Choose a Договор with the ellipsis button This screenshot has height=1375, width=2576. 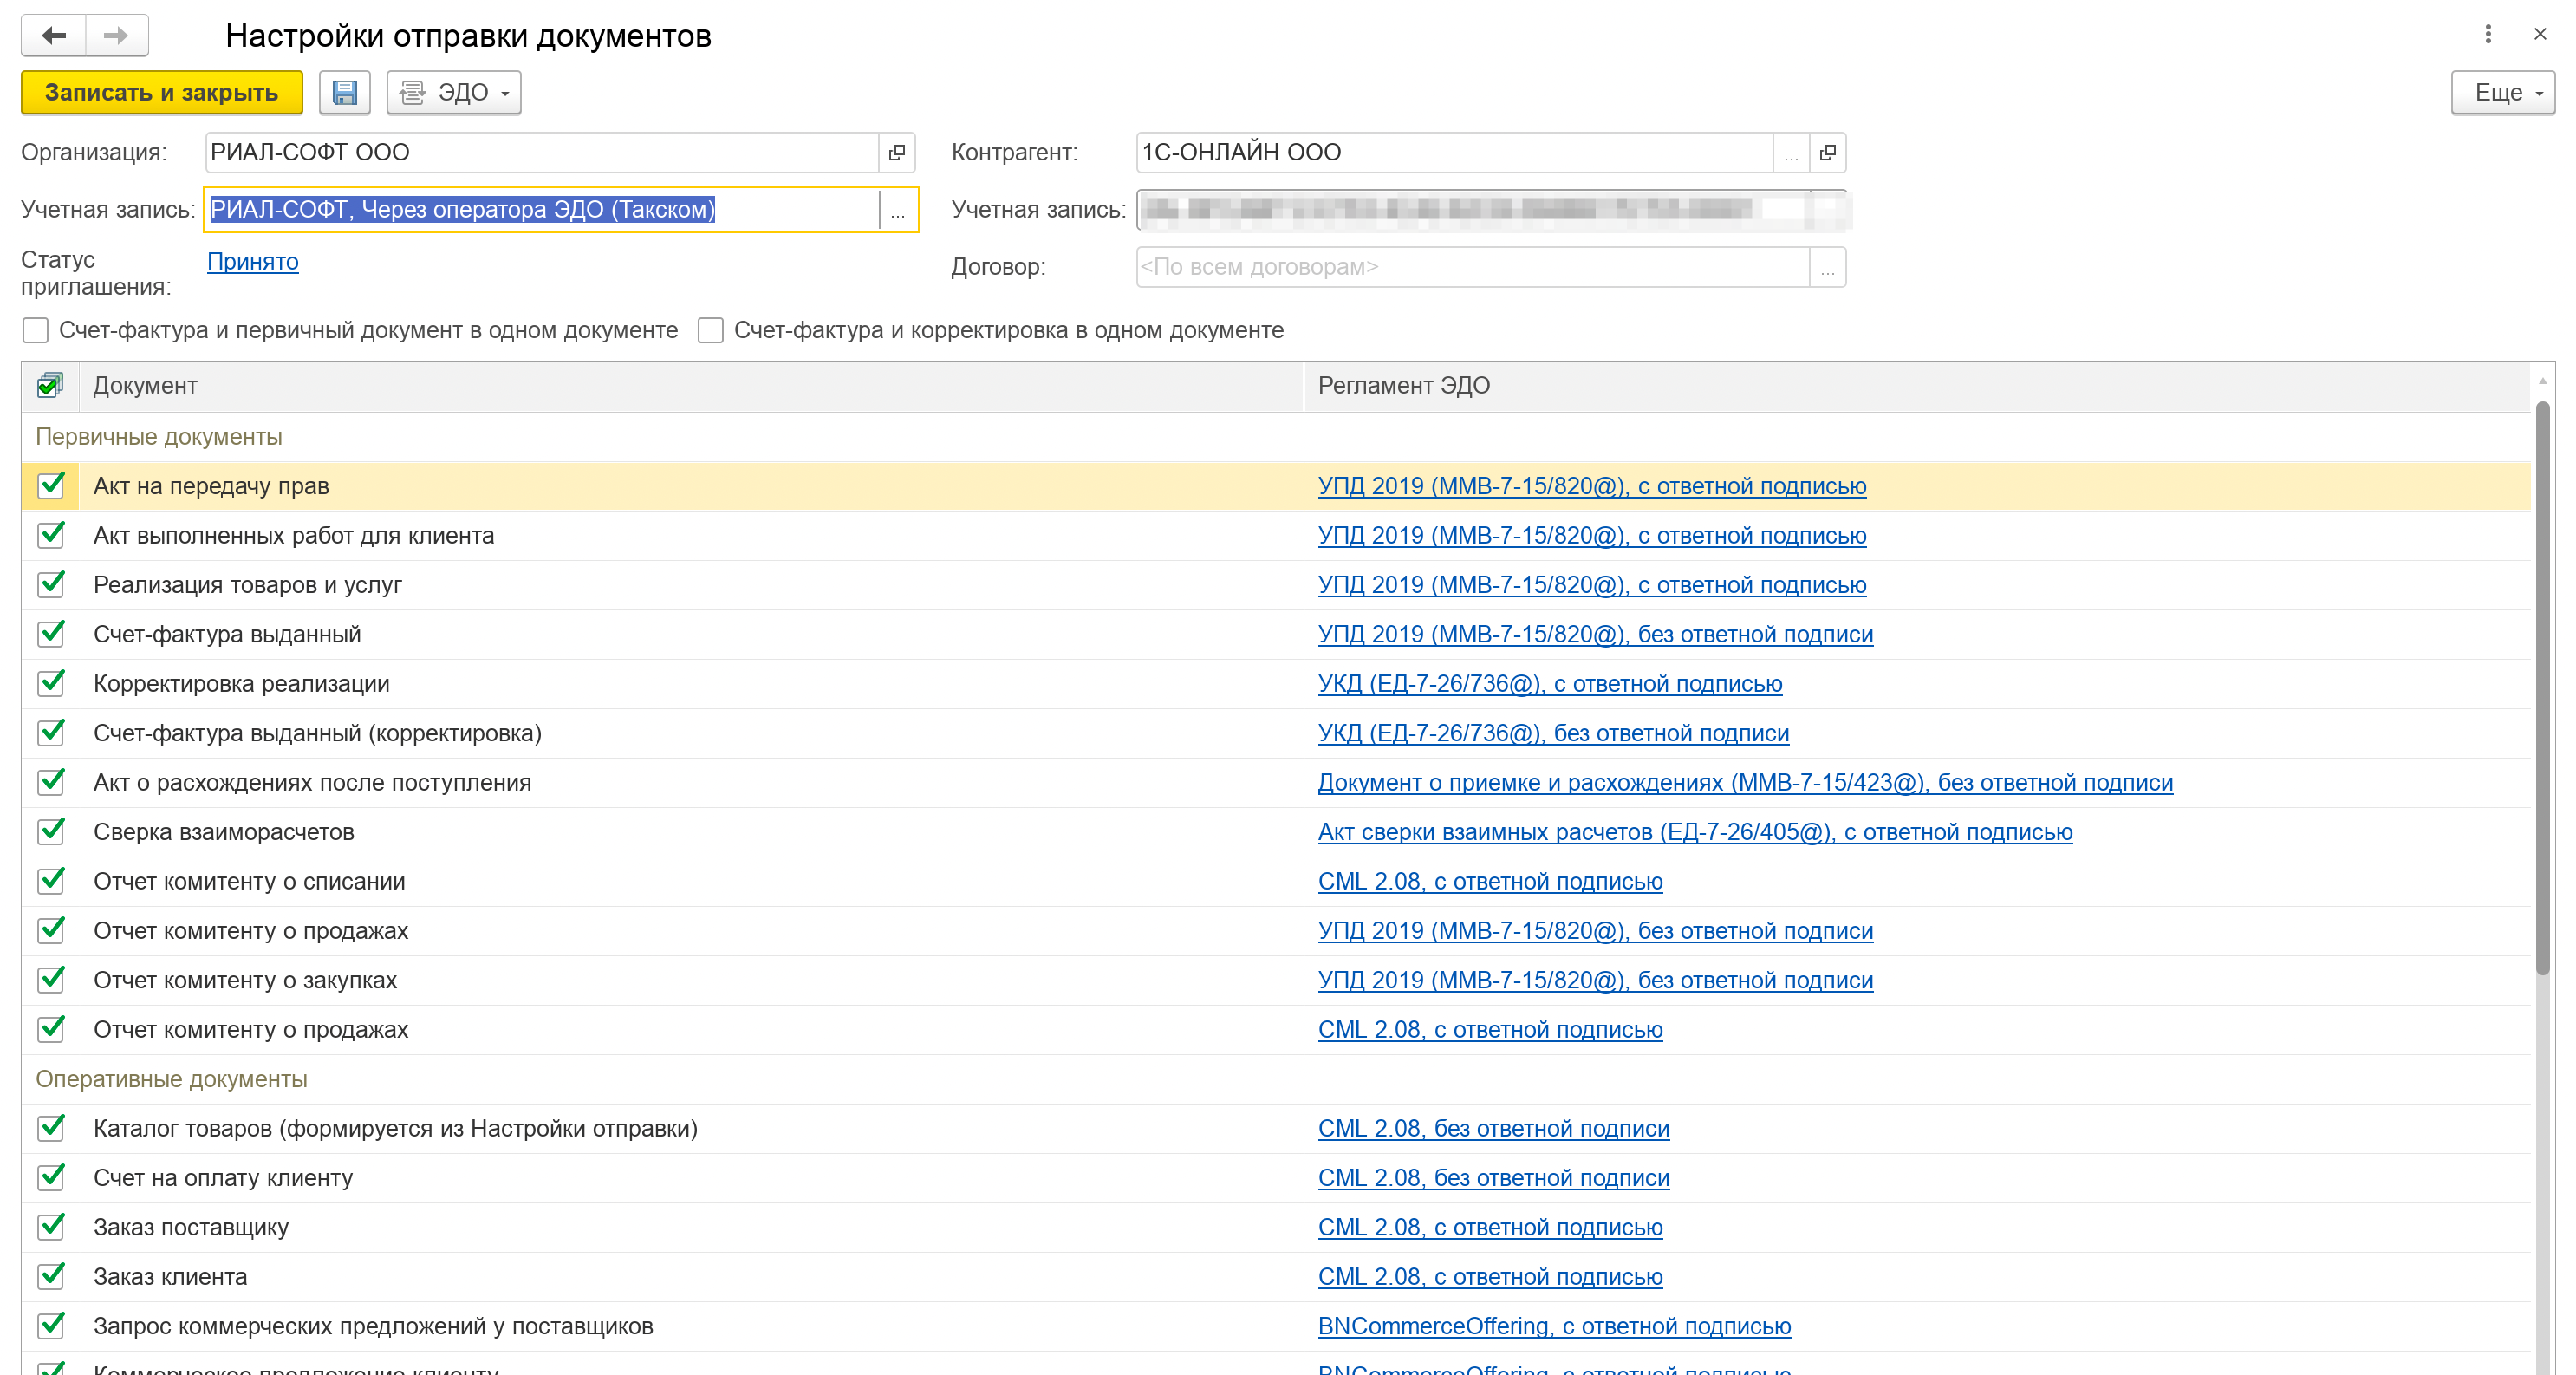1828,268
